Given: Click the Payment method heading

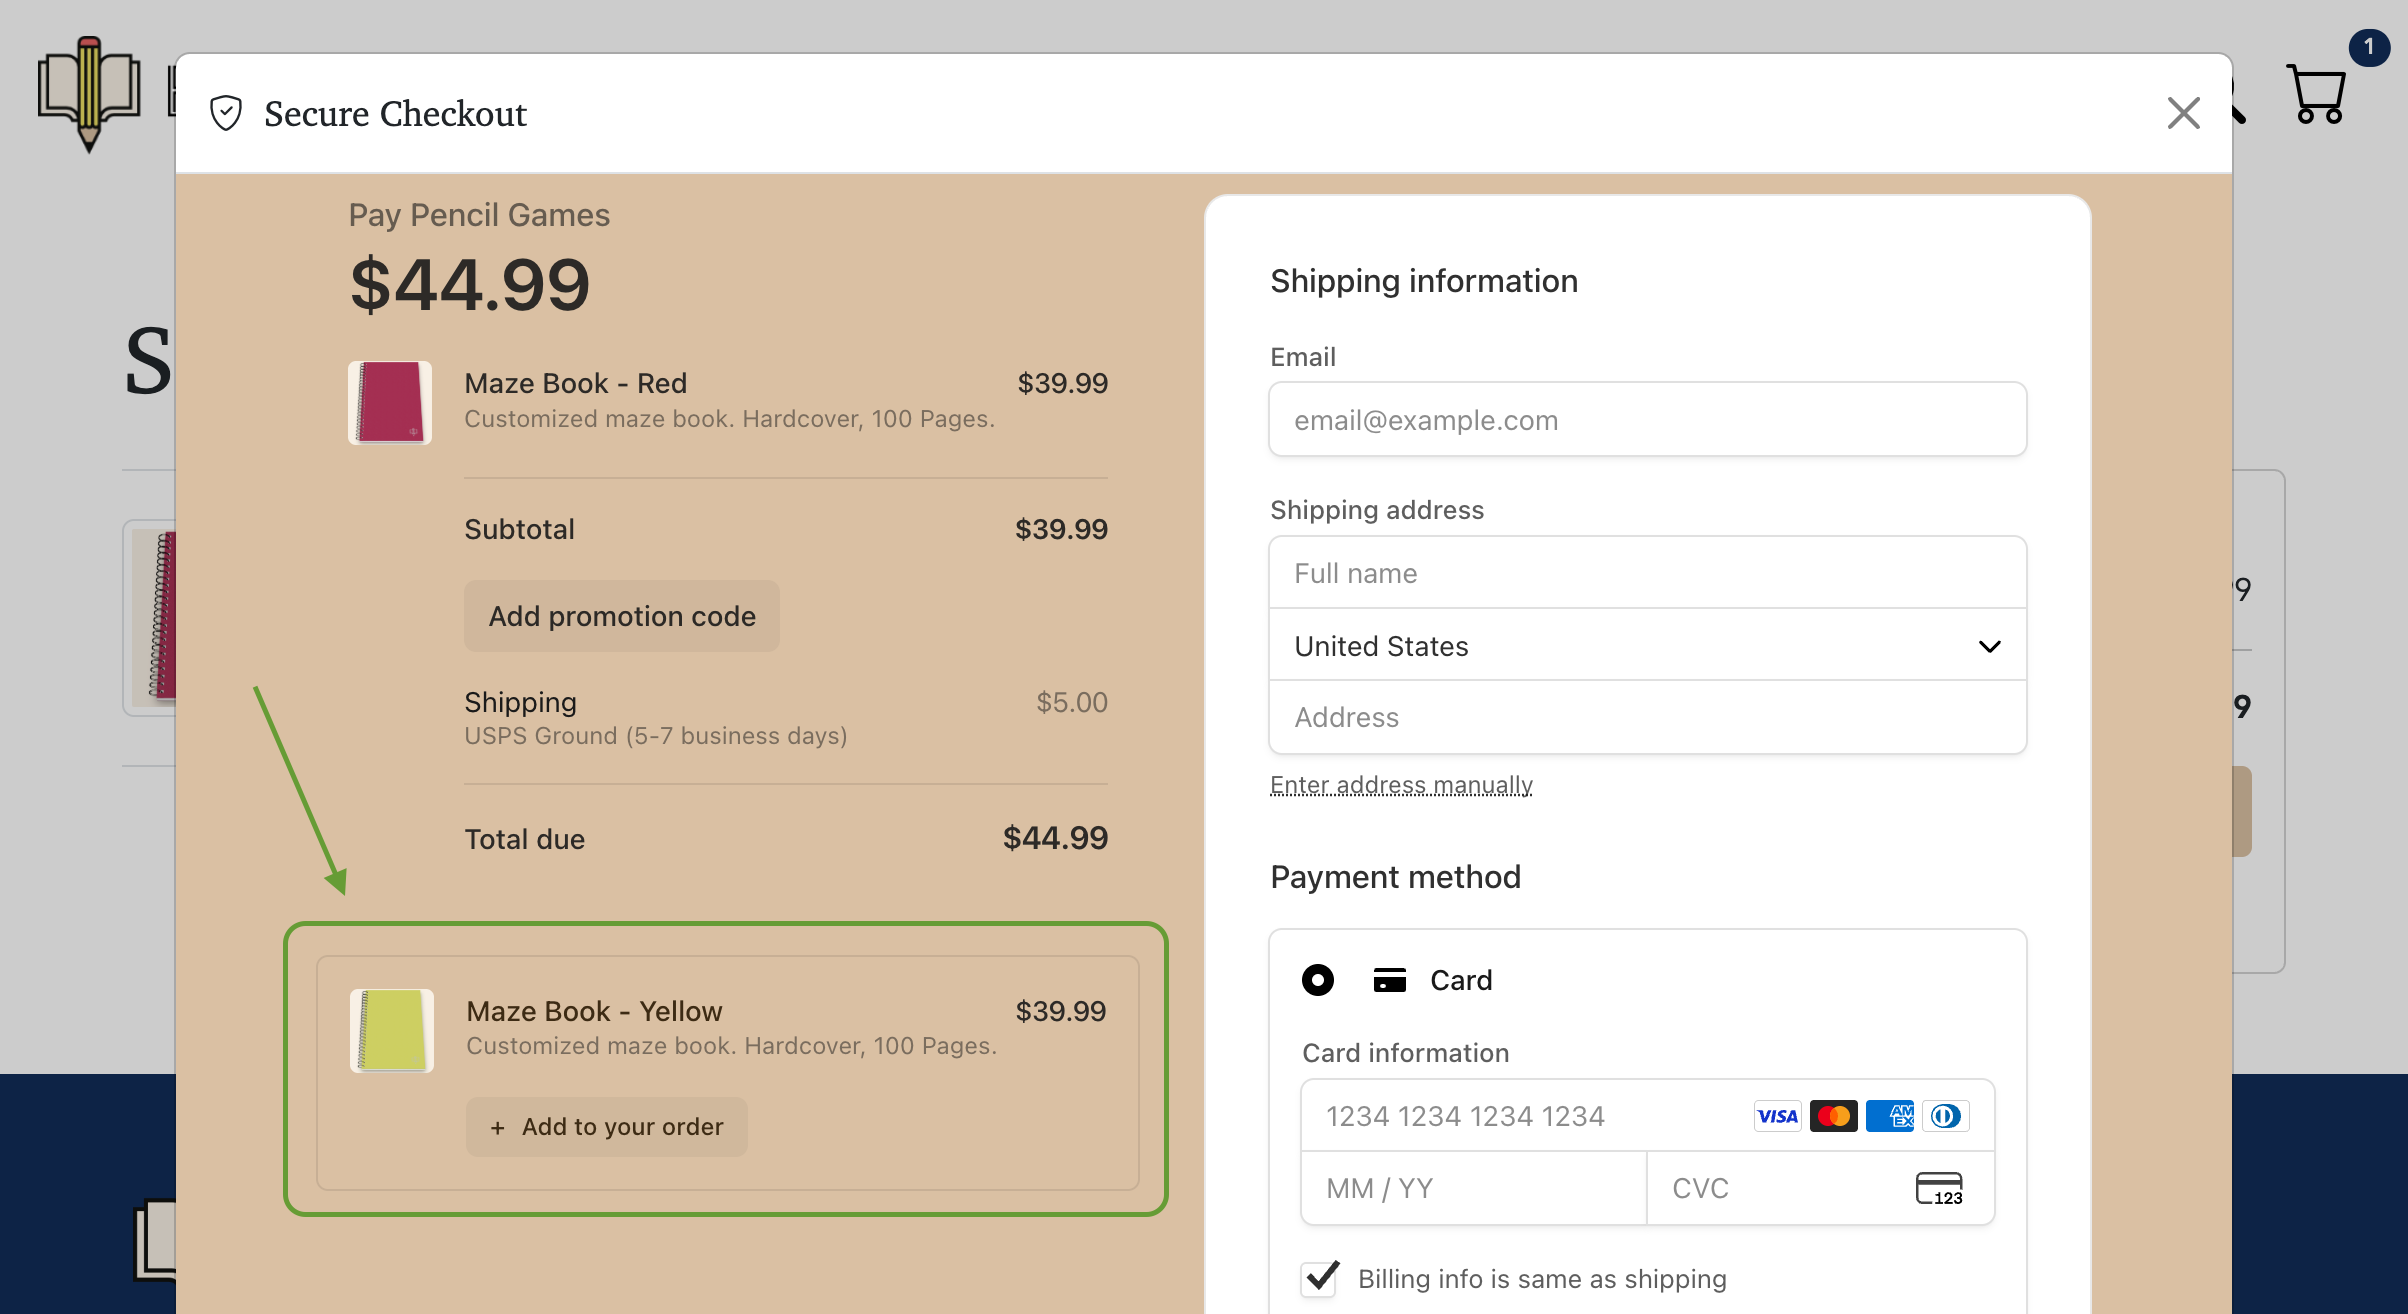Looking at the screenshot, I should (1395, 877).
